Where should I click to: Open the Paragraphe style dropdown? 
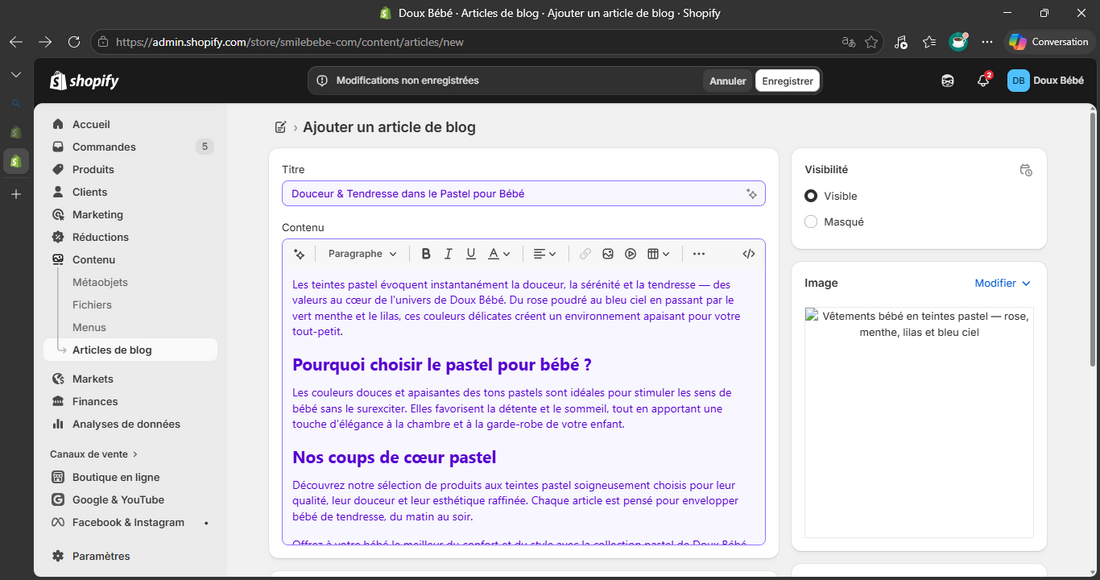362,254
